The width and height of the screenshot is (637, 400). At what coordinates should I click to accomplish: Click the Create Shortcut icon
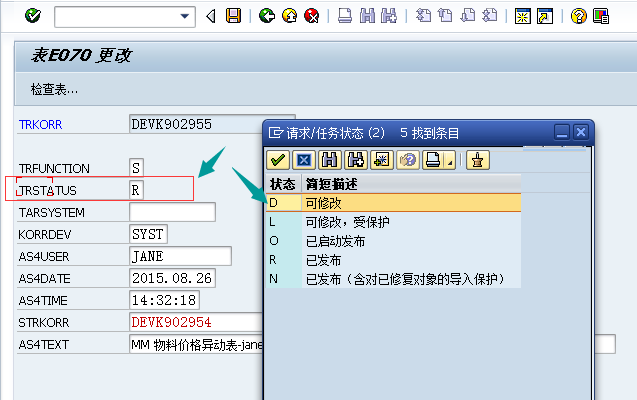click(x=545, y=16)
